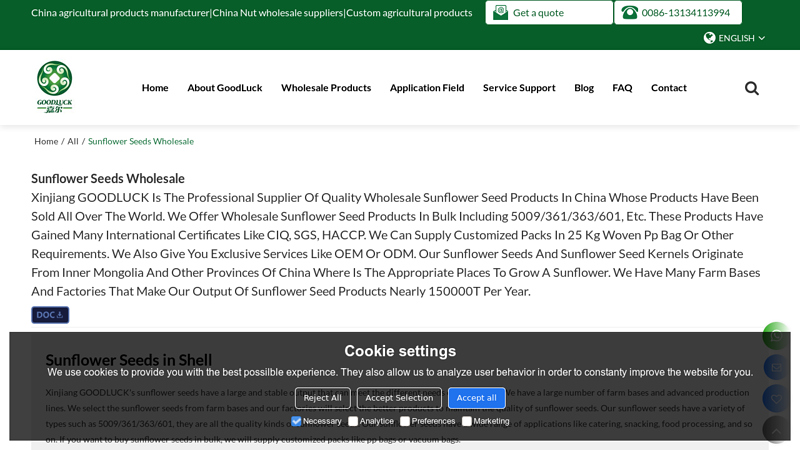Click the telephone icon beside the phone number
Screen dimensions: 800x450
(x=630, y=12)
